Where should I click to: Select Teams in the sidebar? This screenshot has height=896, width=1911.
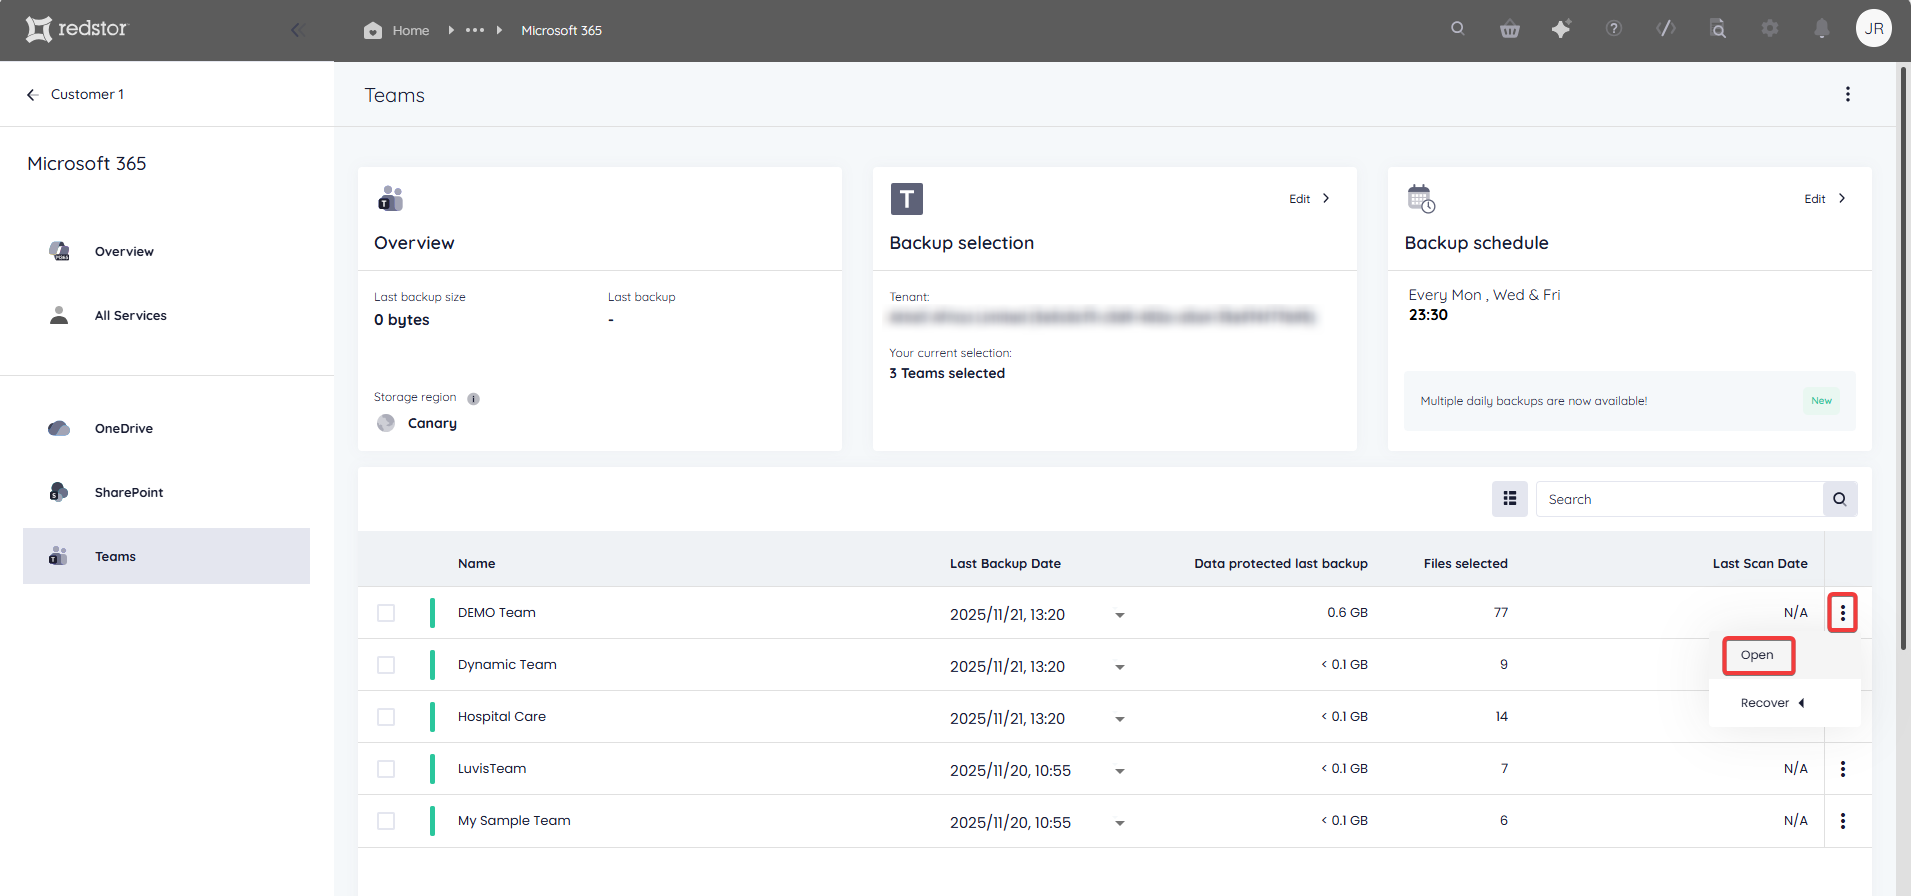point(166,556)
